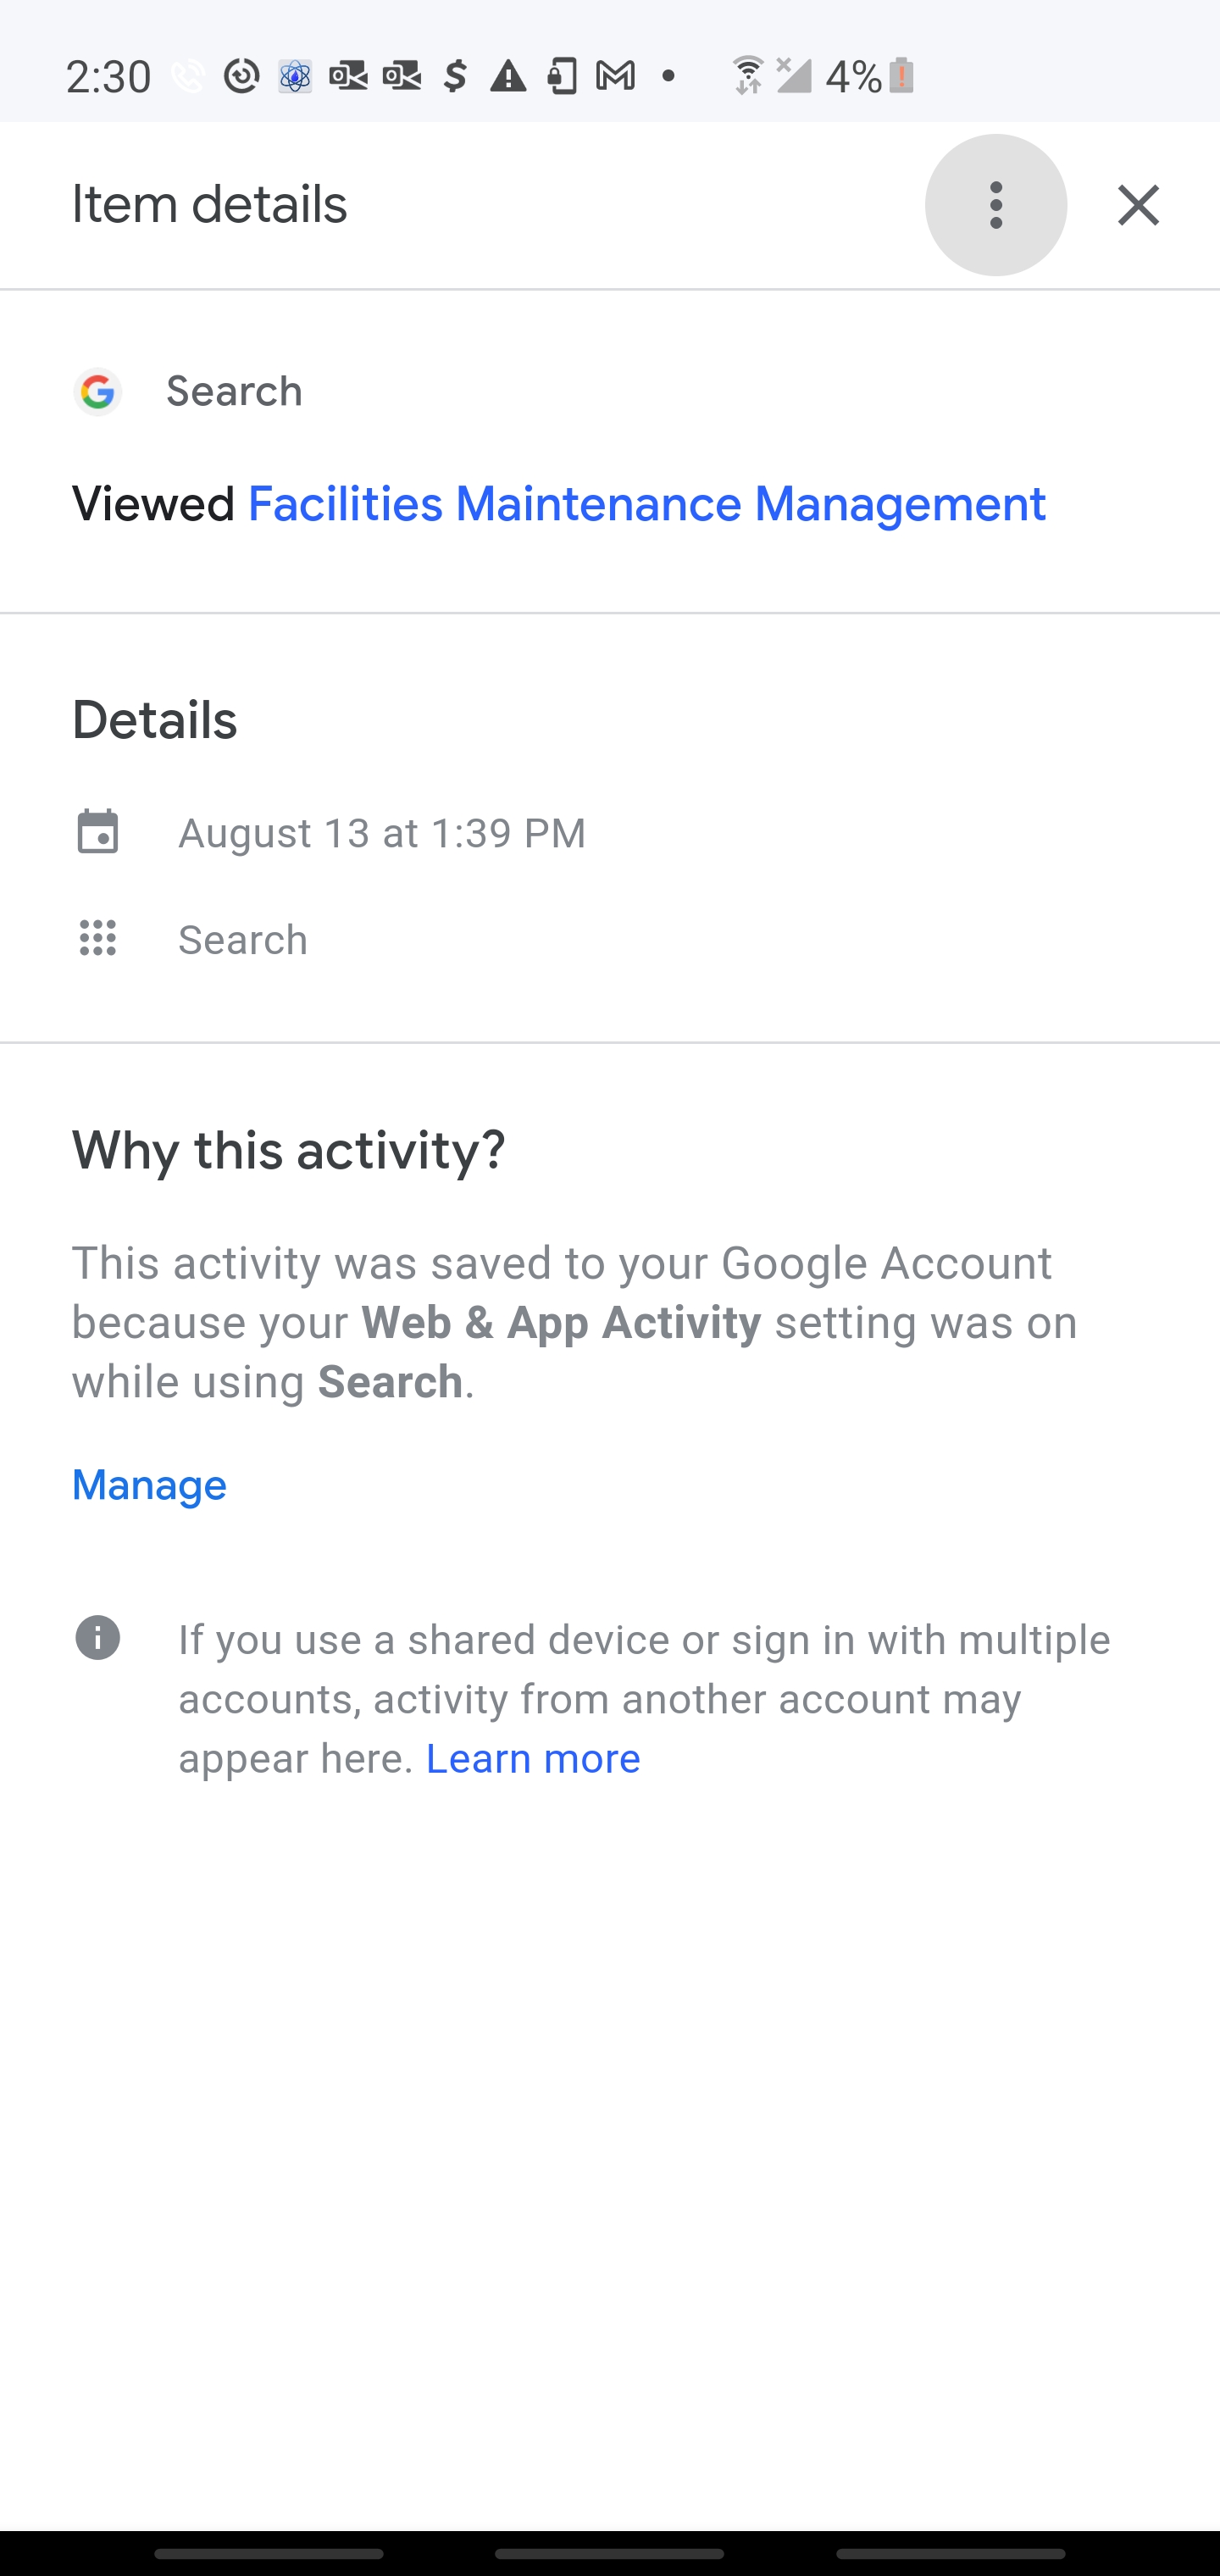The image size is (1220, 2576).
Task: Tap the Search product label under Details
Action: point(243,940)
